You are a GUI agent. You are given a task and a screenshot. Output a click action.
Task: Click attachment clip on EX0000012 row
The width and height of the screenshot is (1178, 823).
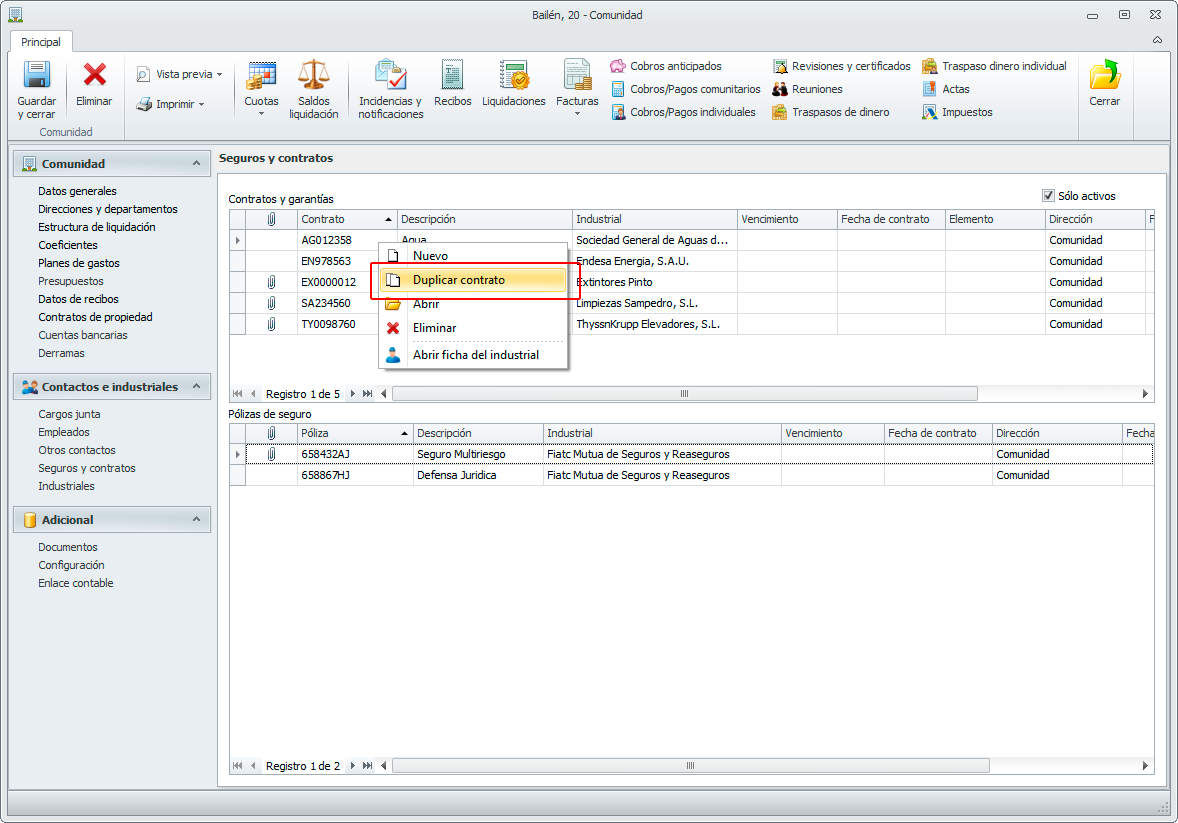pos(271,282)
